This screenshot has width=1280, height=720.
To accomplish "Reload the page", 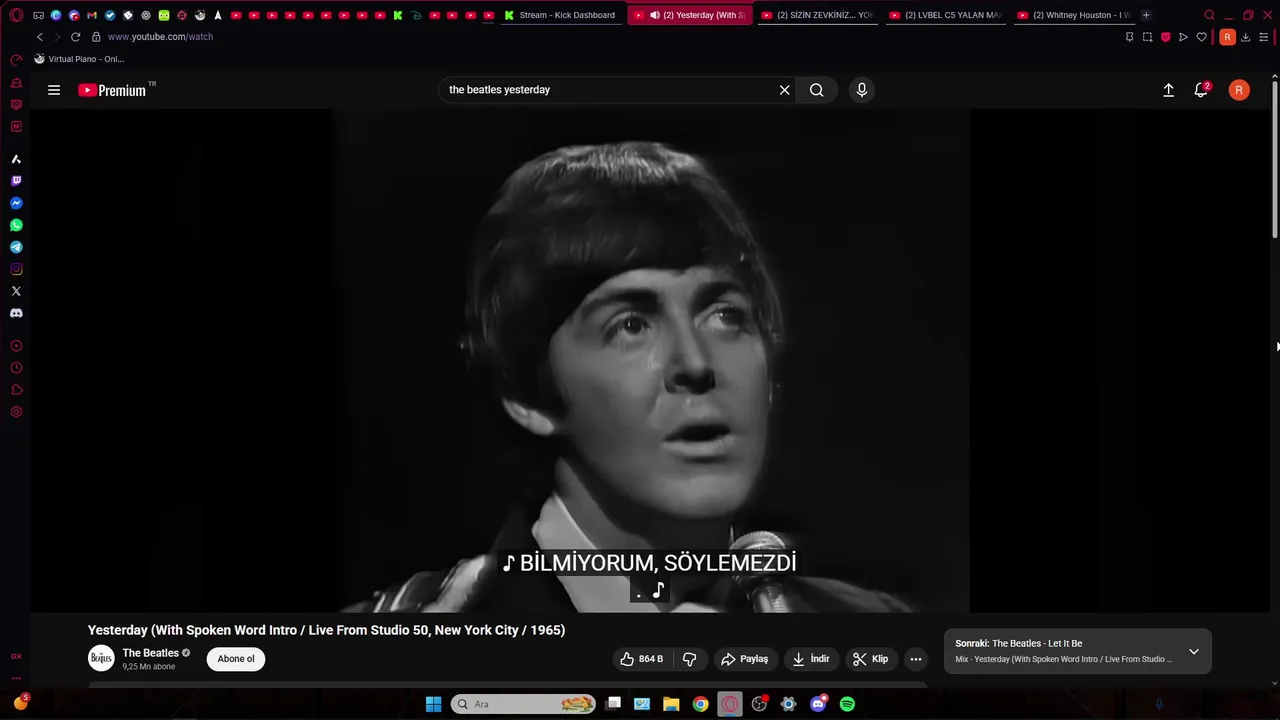I will [75, 37].
